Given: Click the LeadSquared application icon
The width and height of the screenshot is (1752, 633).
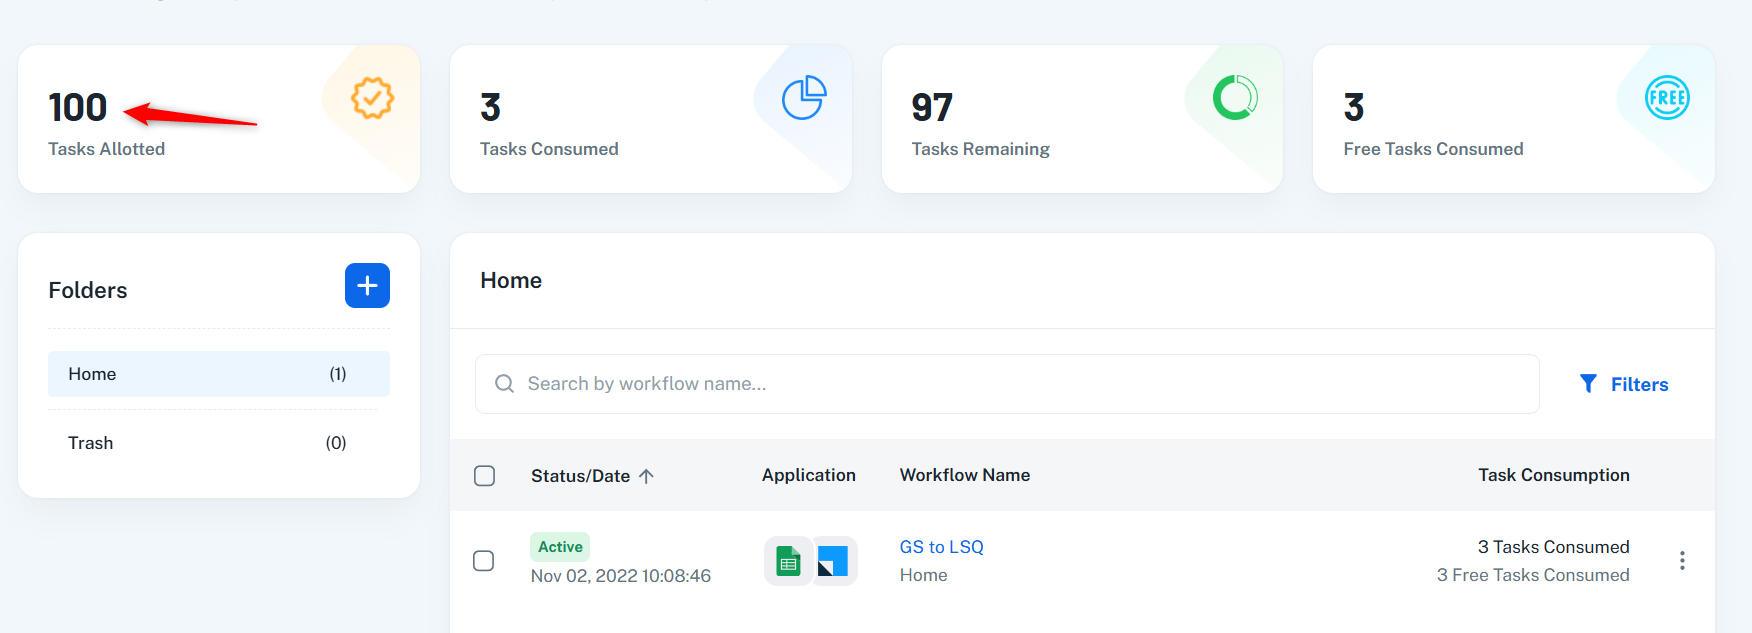Looking at the screenshot, I should point(833,561).
